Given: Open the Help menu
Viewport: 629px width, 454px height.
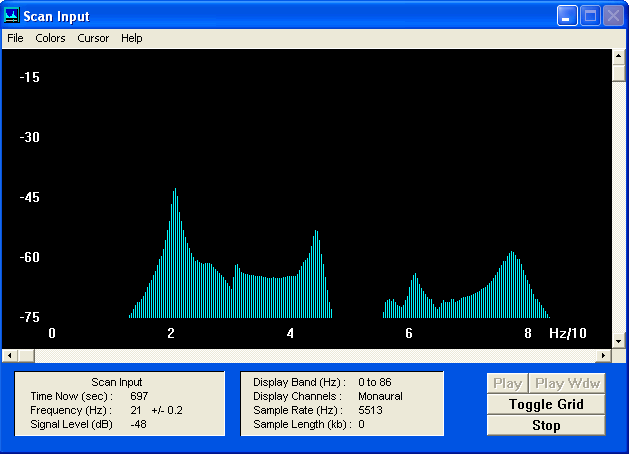Looking at the screenshot, I should pos(132,38).
